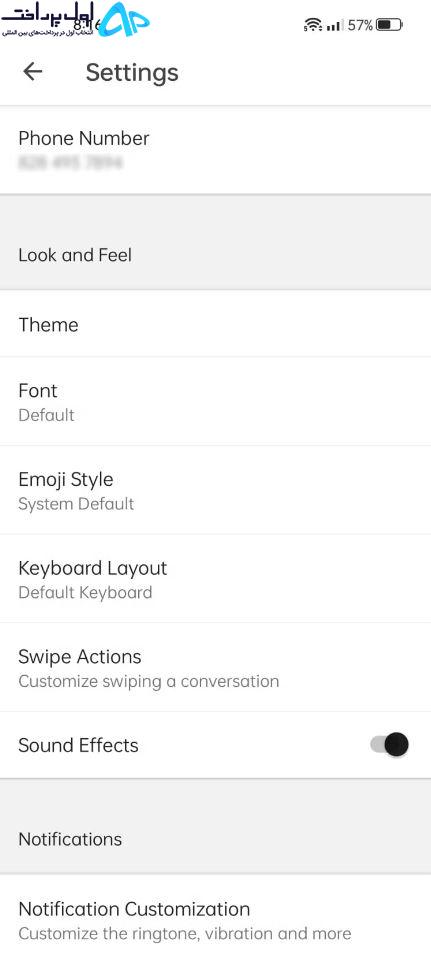
Task: Open Notification Customization settings
Action: click(215, 919)
